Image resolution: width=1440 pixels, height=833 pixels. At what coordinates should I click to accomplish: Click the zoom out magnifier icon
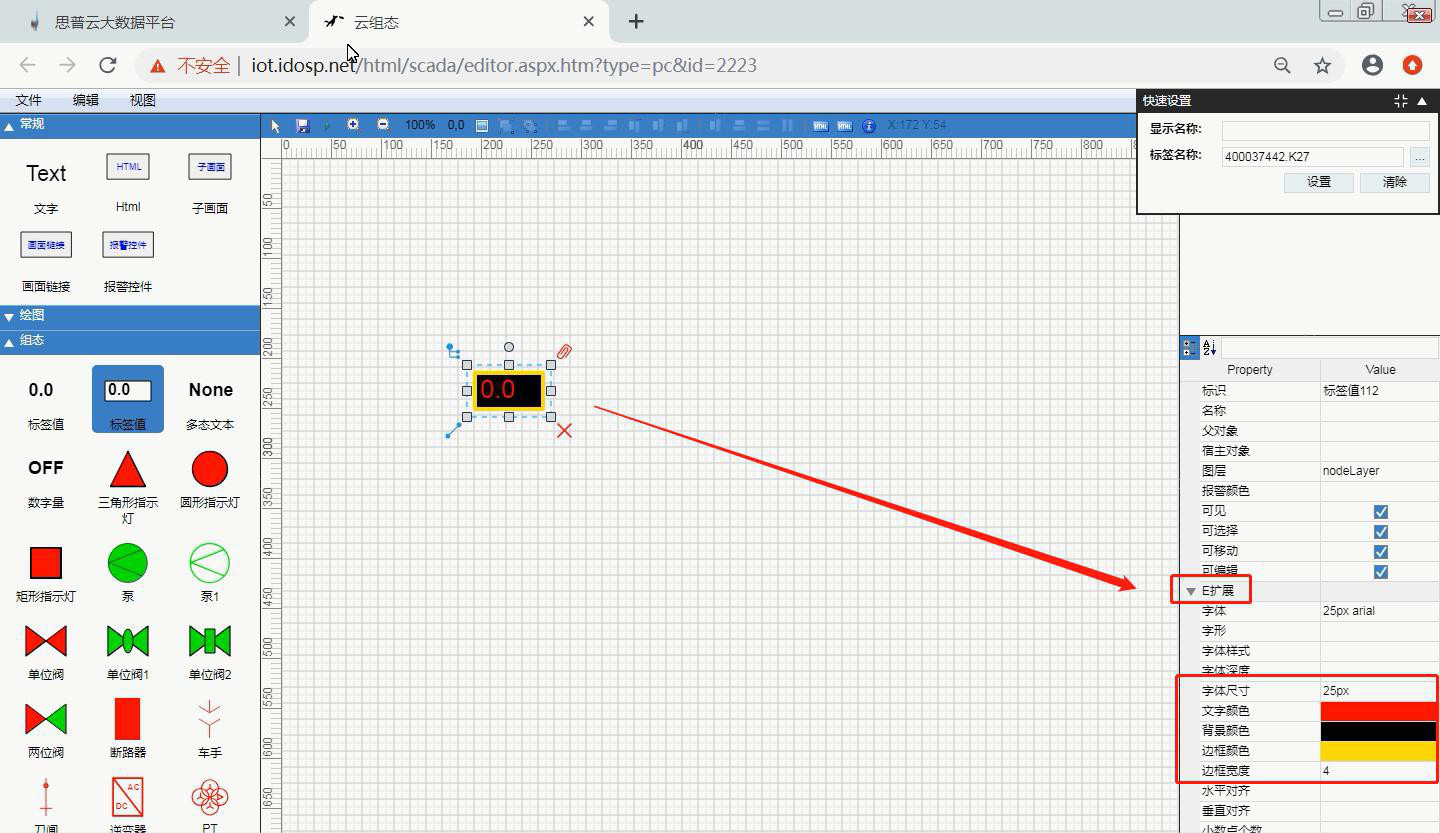coord(383,125)
